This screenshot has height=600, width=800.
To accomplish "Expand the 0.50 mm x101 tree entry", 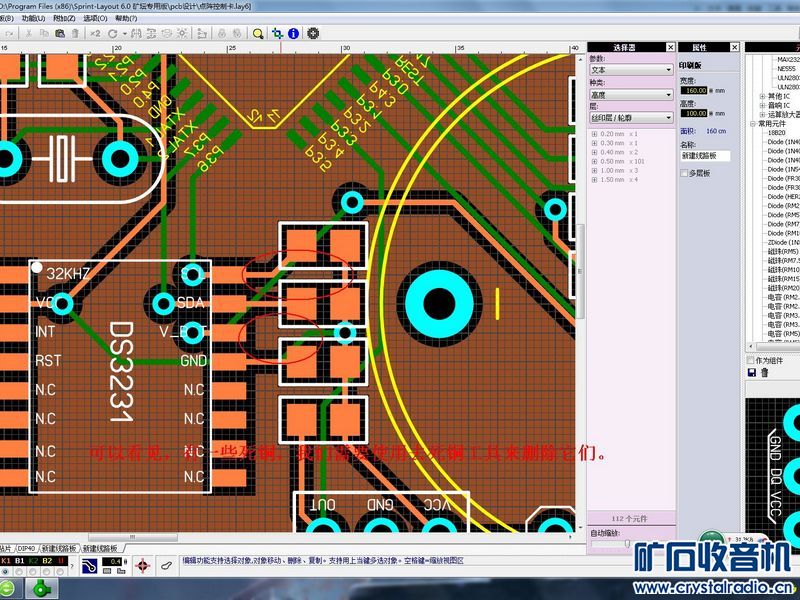I will pyautogui.click(x=594, y=161).
